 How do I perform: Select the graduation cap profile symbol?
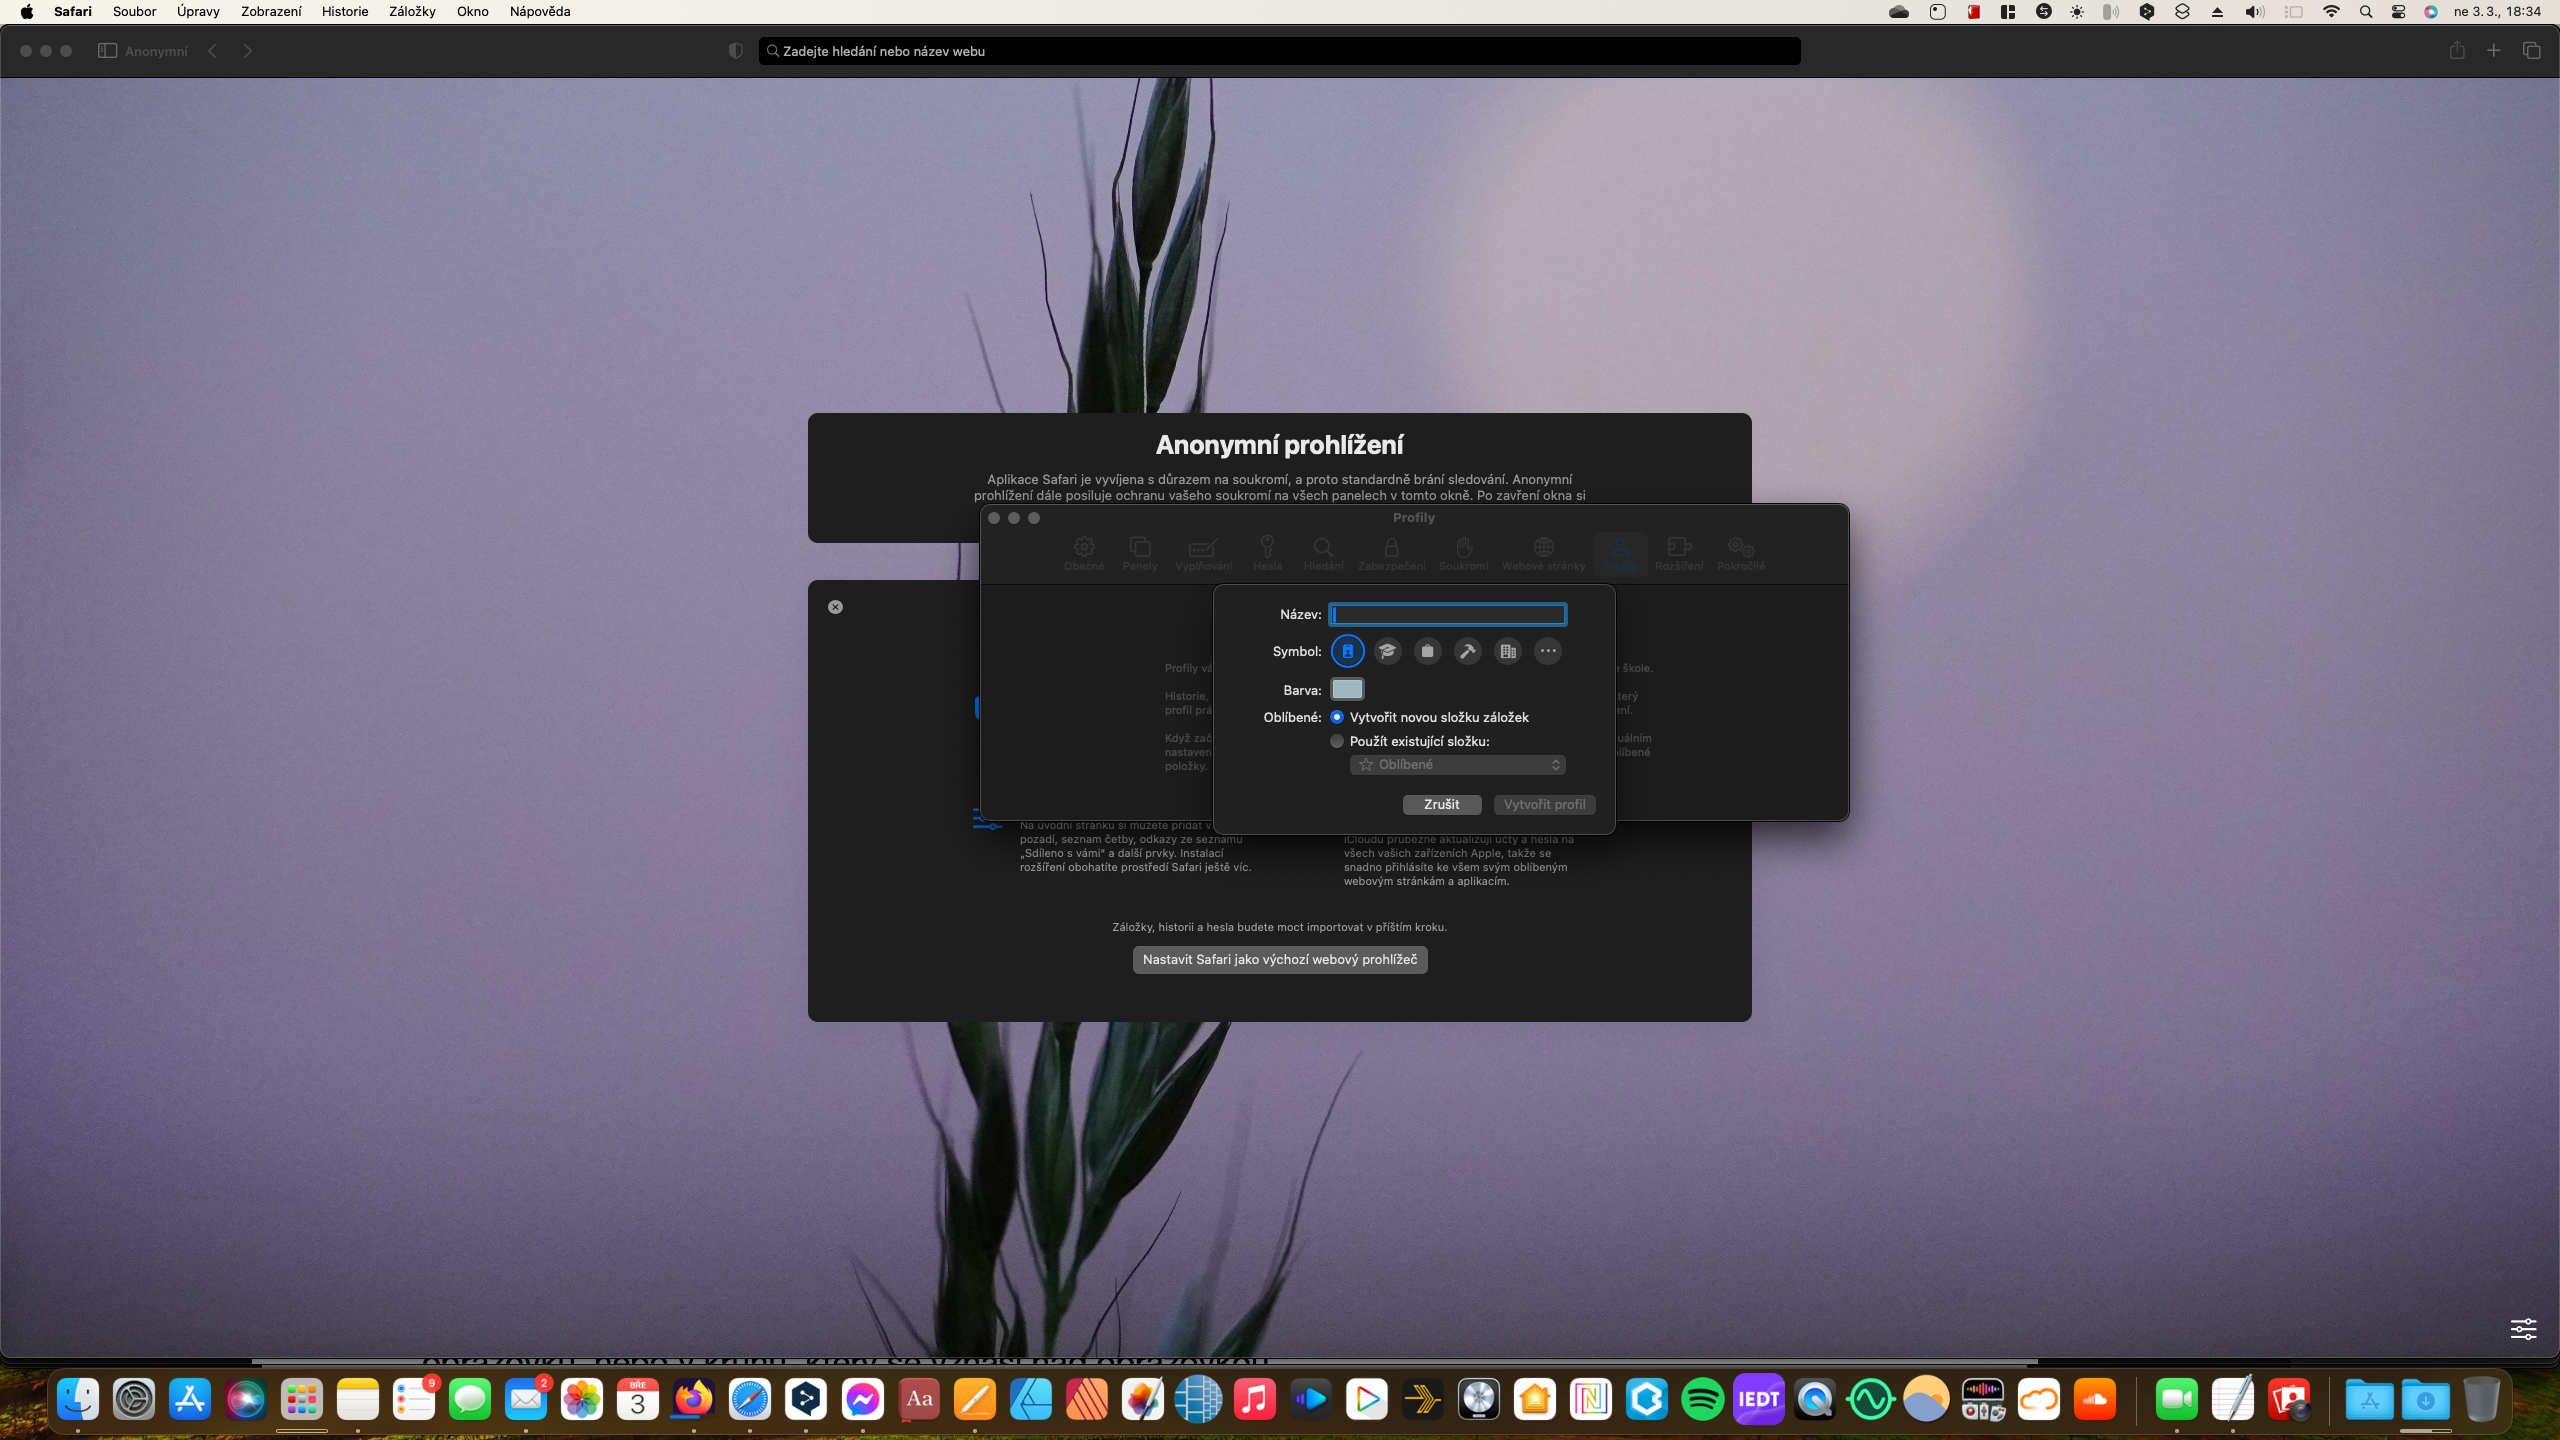click(1387, 651)
